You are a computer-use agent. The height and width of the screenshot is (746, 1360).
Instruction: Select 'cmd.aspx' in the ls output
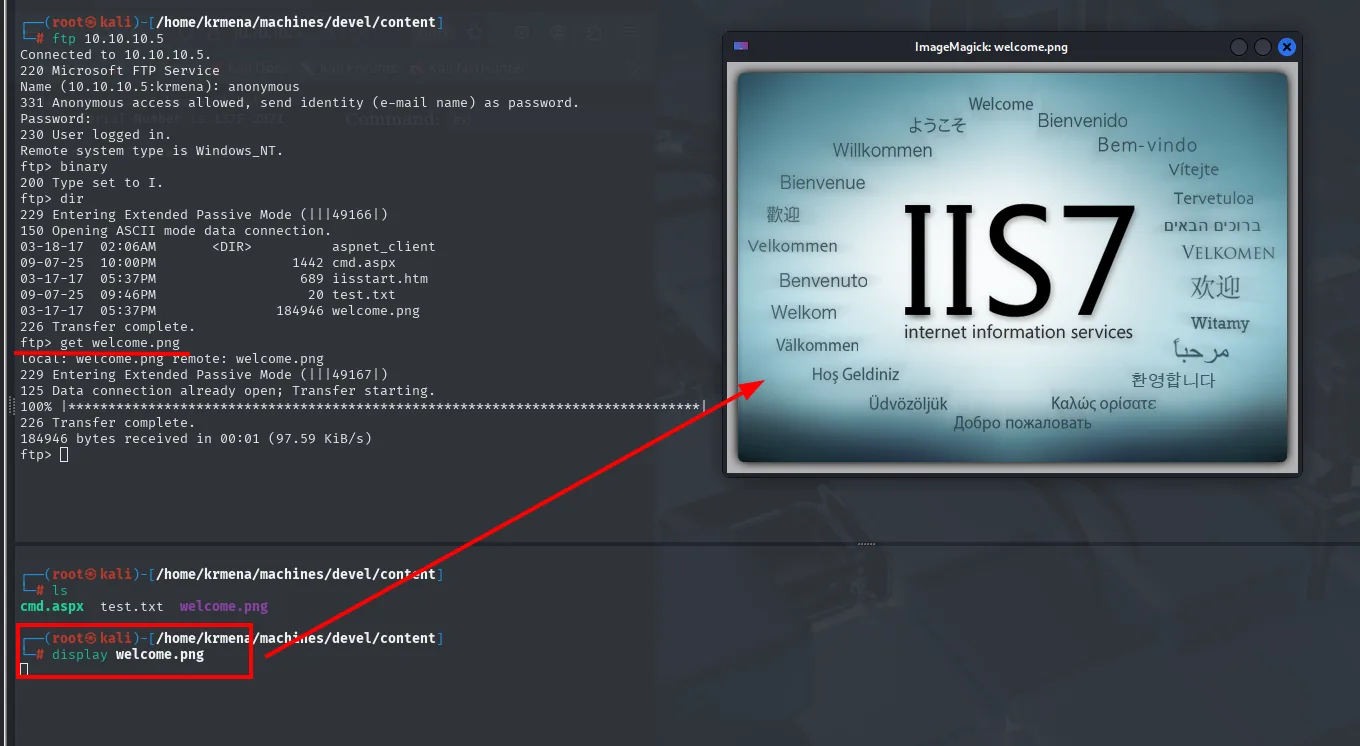click(52, 606)
